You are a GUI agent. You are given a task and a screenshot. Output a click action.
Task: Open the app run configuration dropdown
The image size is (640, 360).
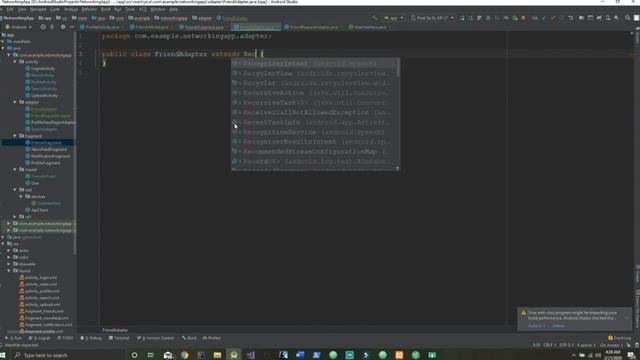click(x=393, y=18)
